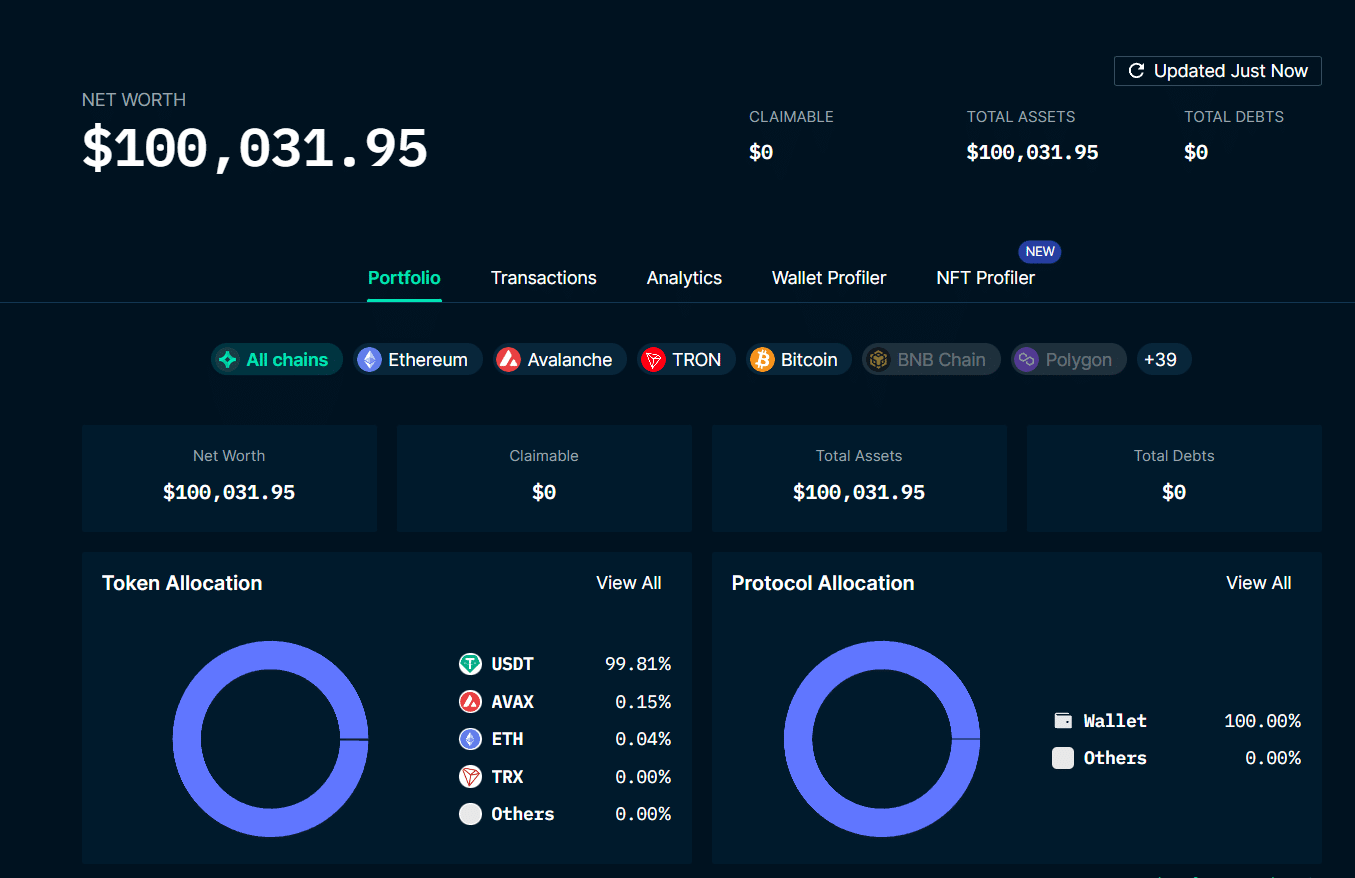Click the Total Assets summary card
Screen dimensions: 1355x878
coord(858,477)
